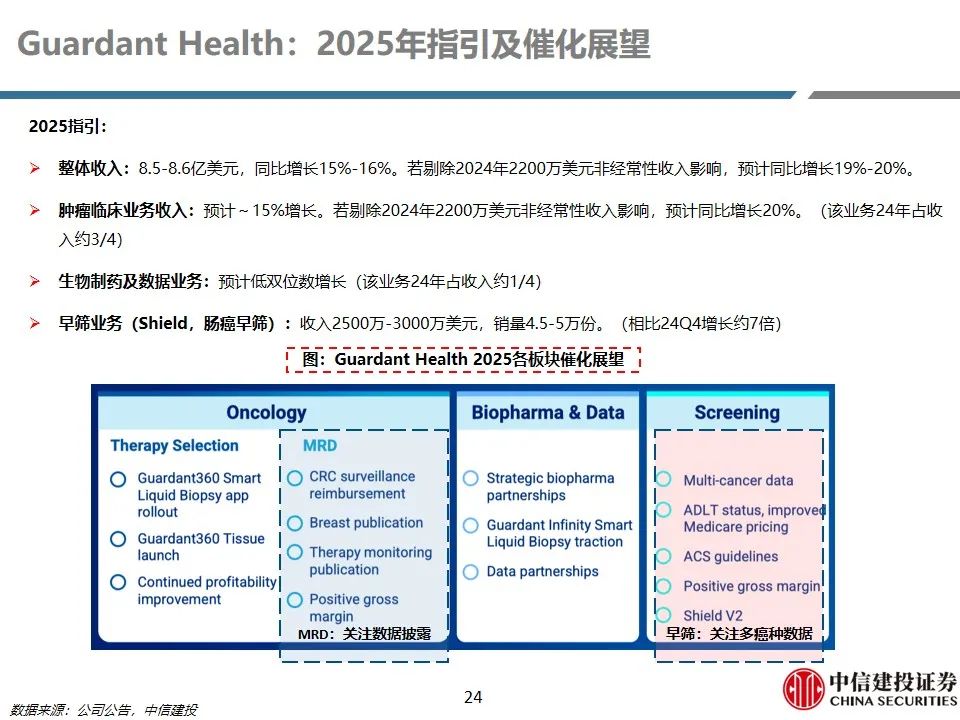Screen dimensions: 960x720
Task: Click the annotation MRD: 关注数据披露
Action: [x=364, y=634]
